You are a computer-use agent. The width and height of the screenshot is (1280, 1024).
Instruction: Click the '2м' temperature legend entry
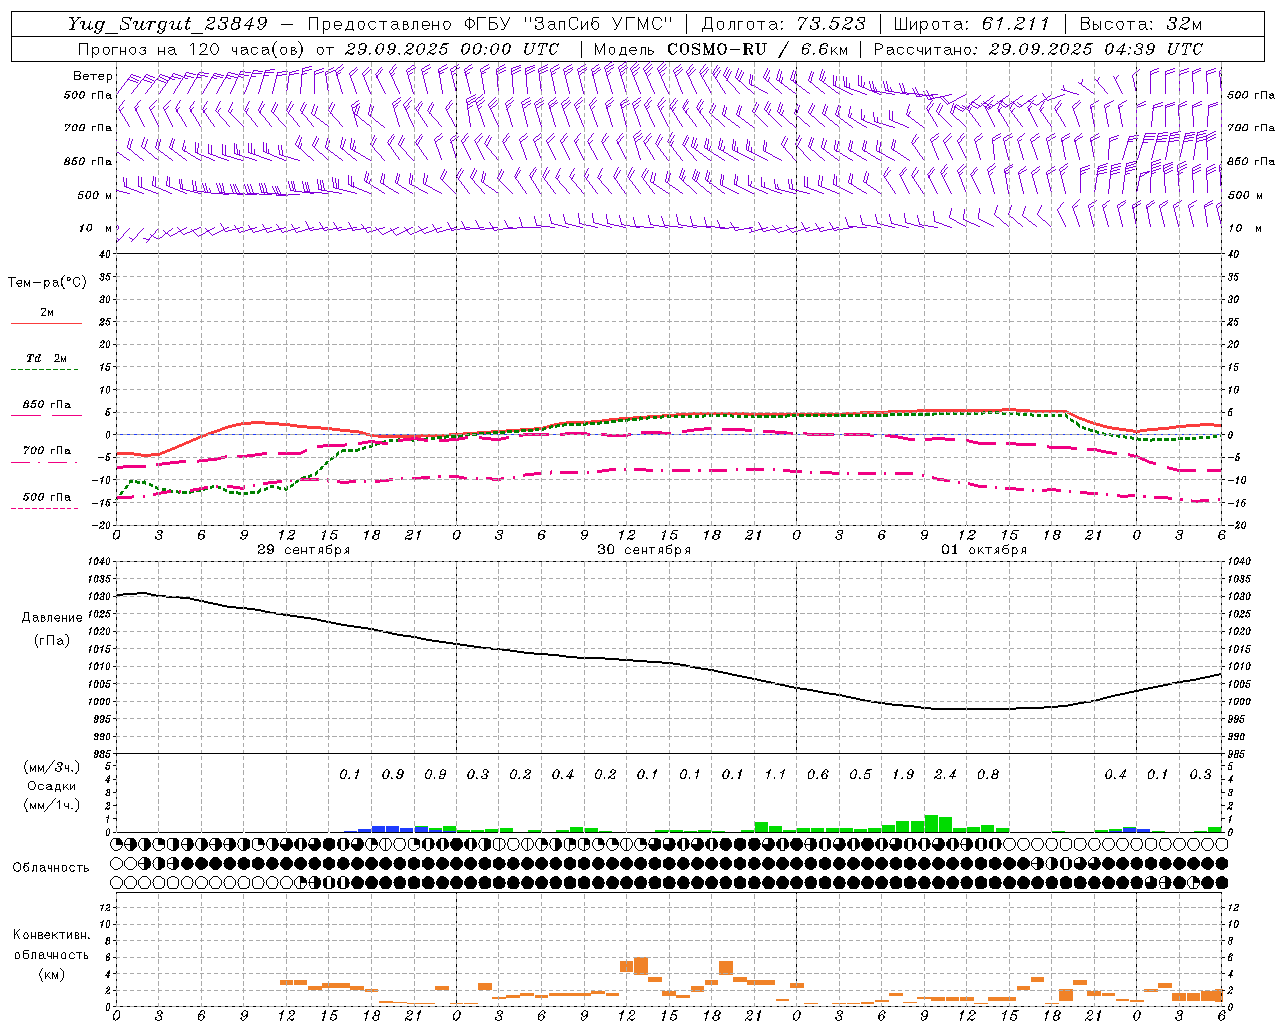(47, 312)
